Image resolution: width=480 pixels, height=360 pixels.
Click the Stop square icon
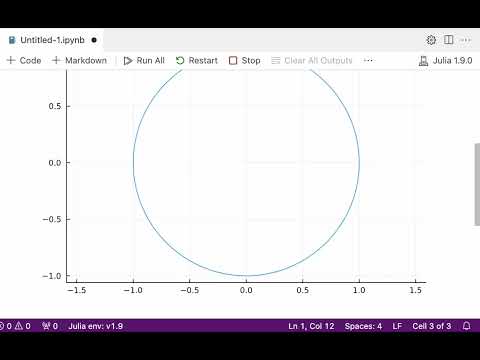233,60
